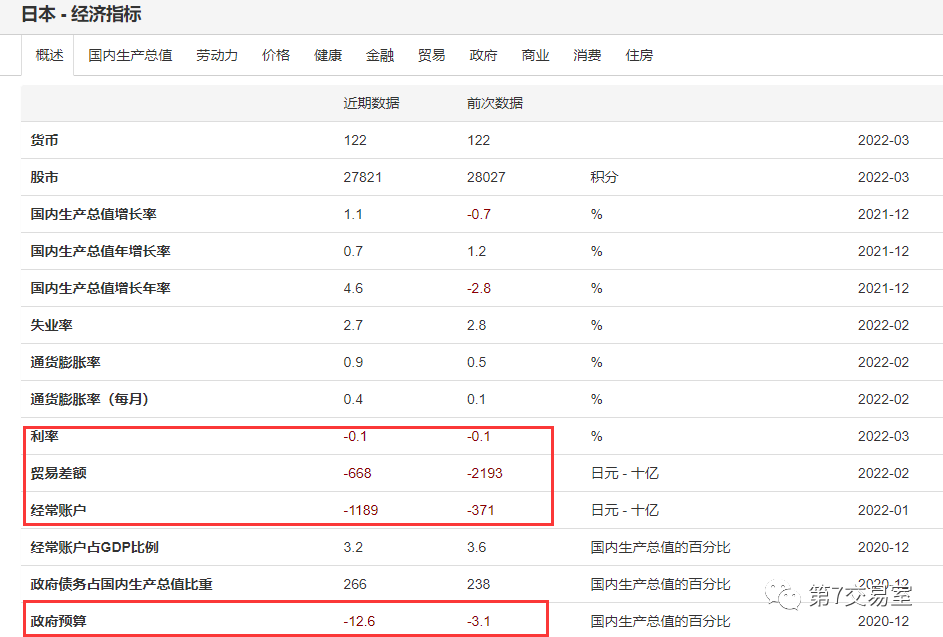Select the GDP annualized value 4.6
This screenshot has width=943, height=637.
pyautogui.click(x=353, y=288)
